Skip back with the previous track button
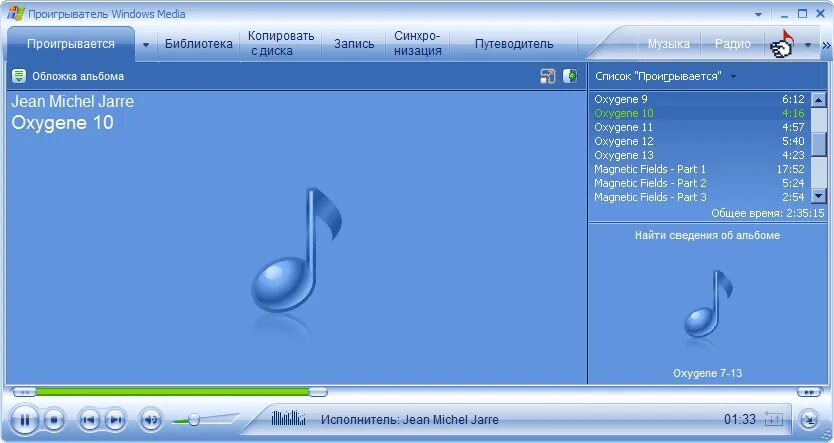 [89, 420]
